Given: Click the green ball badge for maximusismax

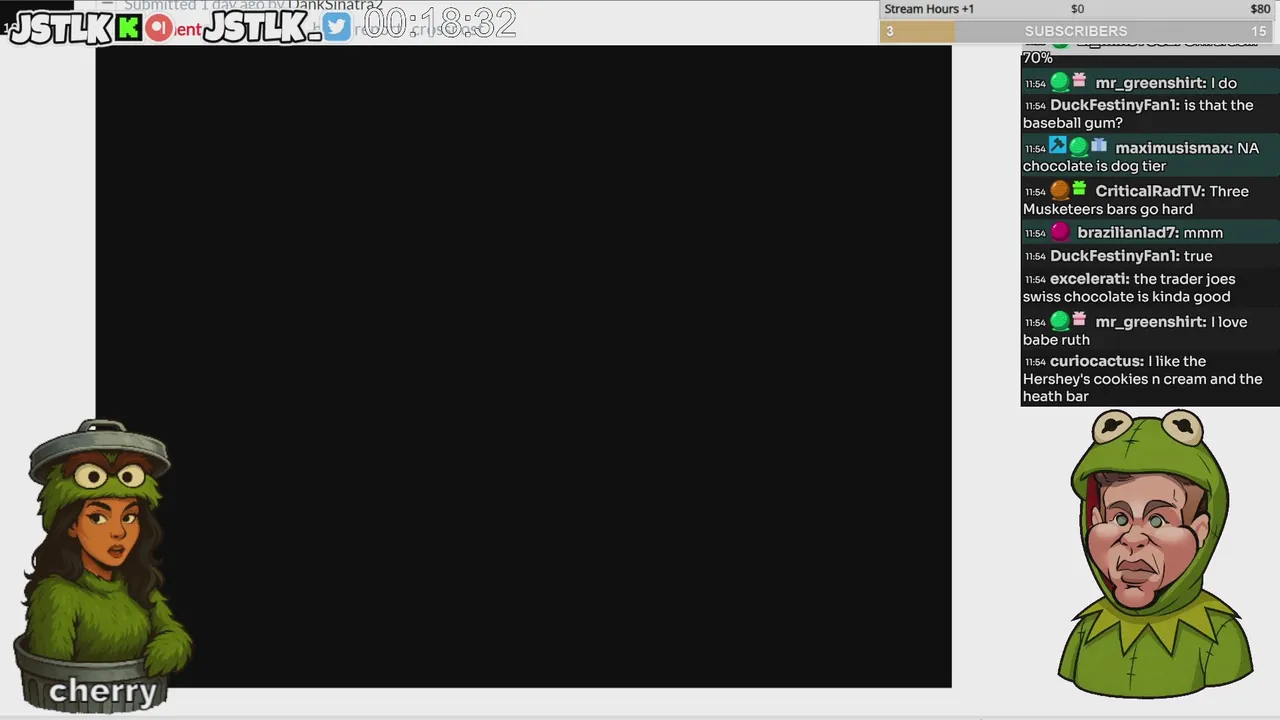Looking at the screenshot, I should pyautogui.click(x=1078, y=148).
